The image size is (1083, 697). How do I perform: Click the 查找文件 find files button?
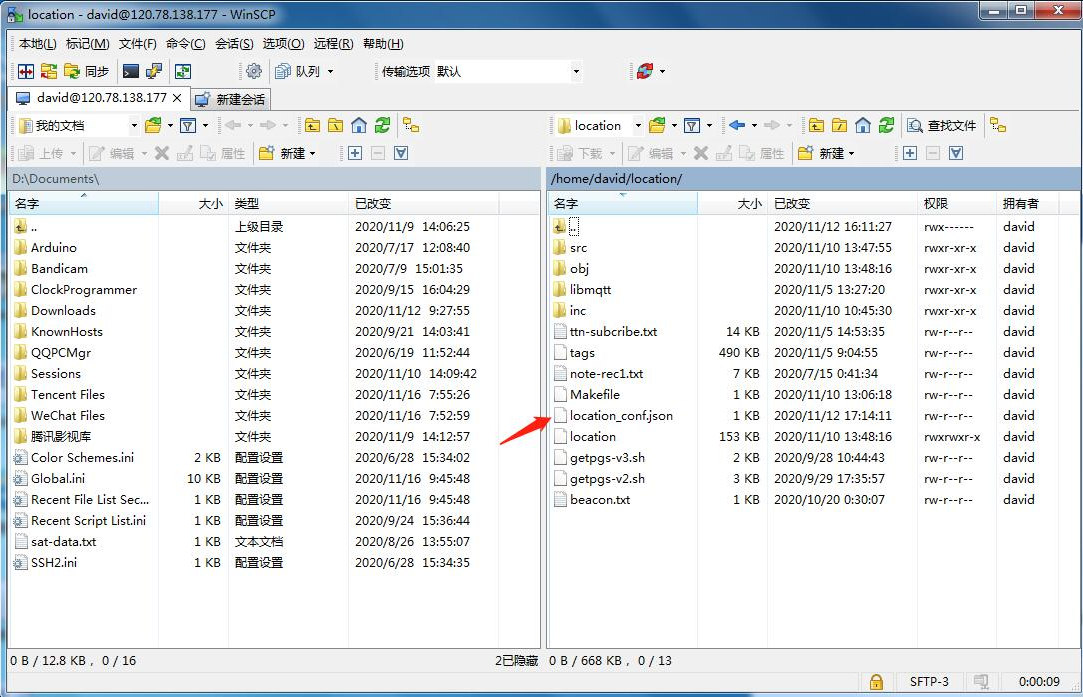942,126
